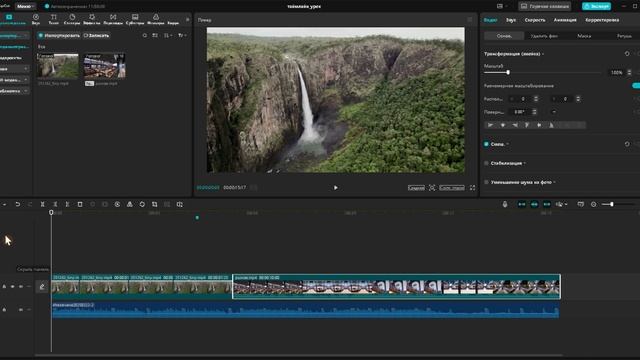The image size is (640, 360).
Task: Click the Export (Экспорт) button
Action: click(x=596, y=6)
